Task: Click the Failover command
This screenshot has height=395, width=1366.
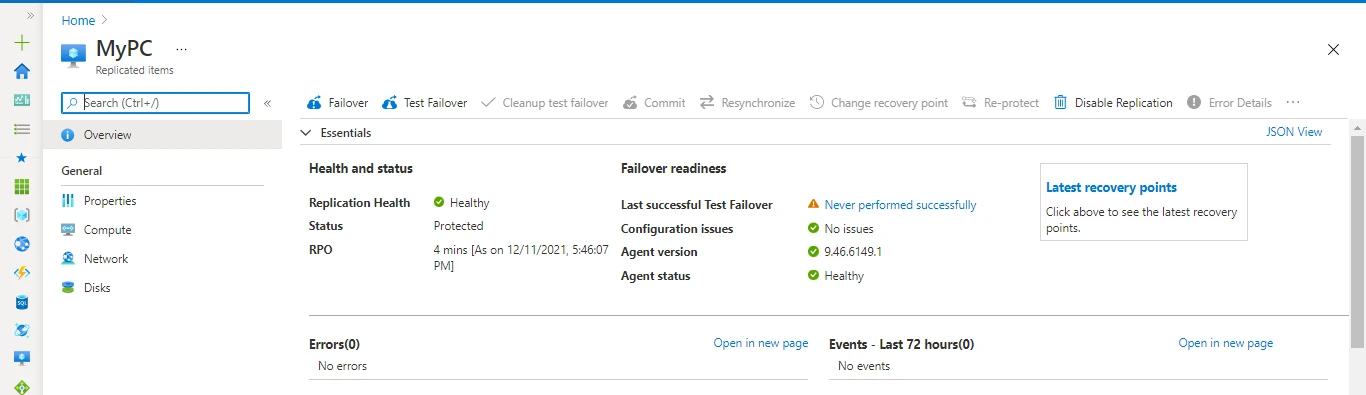Action: click(x=337, y=103)
